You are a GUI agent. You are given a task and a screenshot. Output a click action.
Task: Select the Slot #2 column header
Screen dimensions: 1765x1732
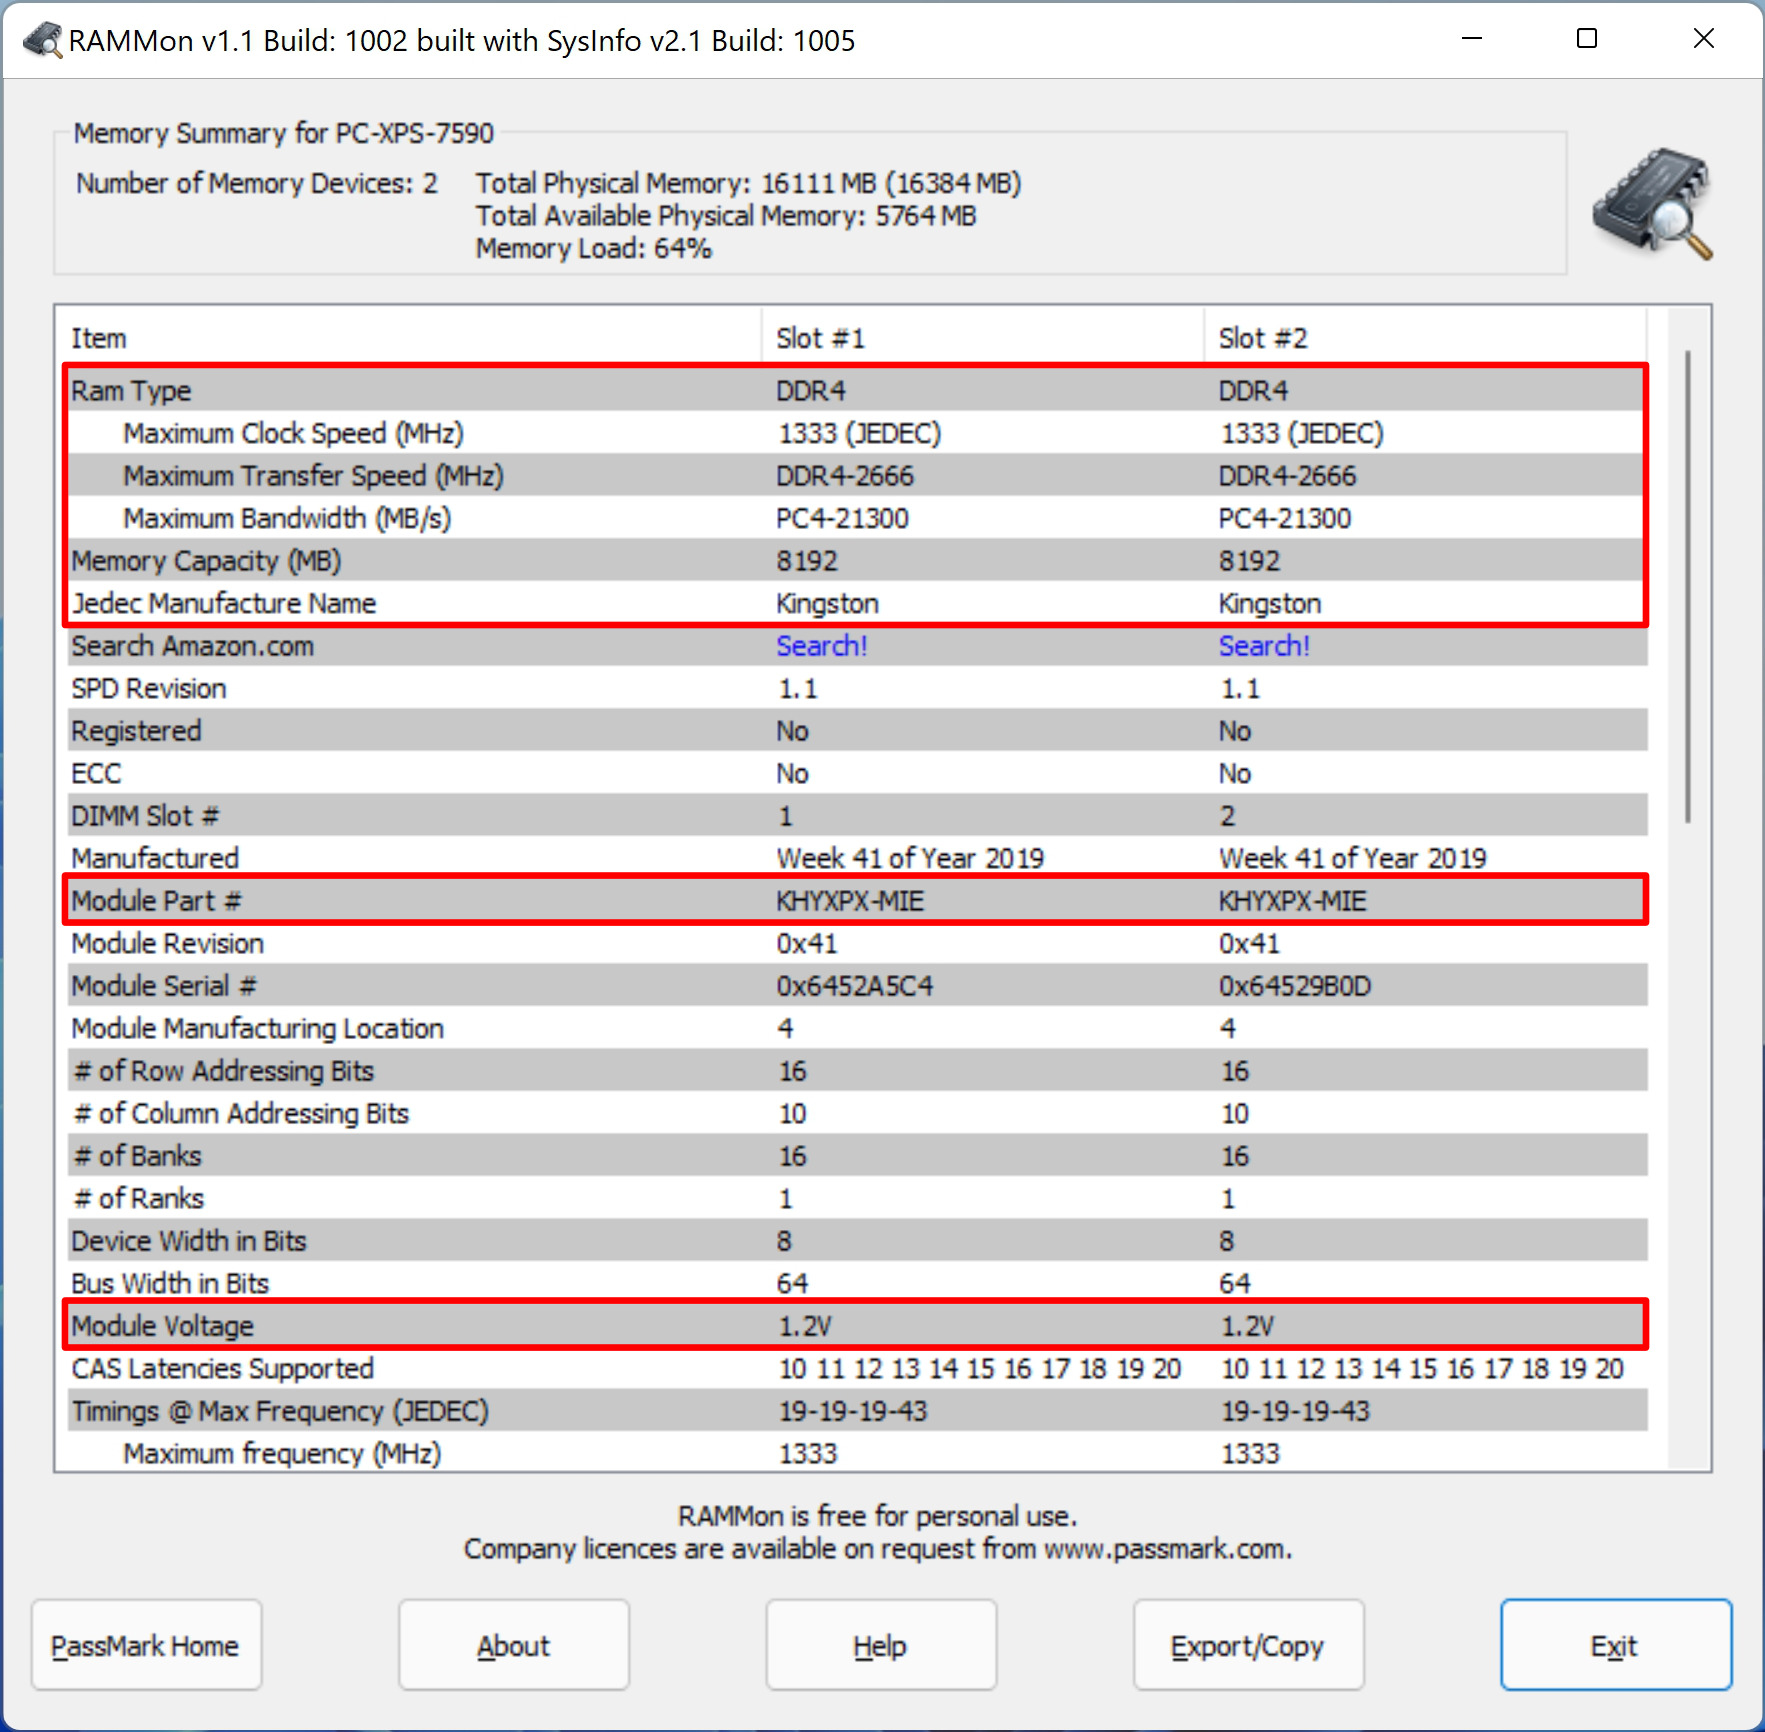click(x=1425, y=338)
